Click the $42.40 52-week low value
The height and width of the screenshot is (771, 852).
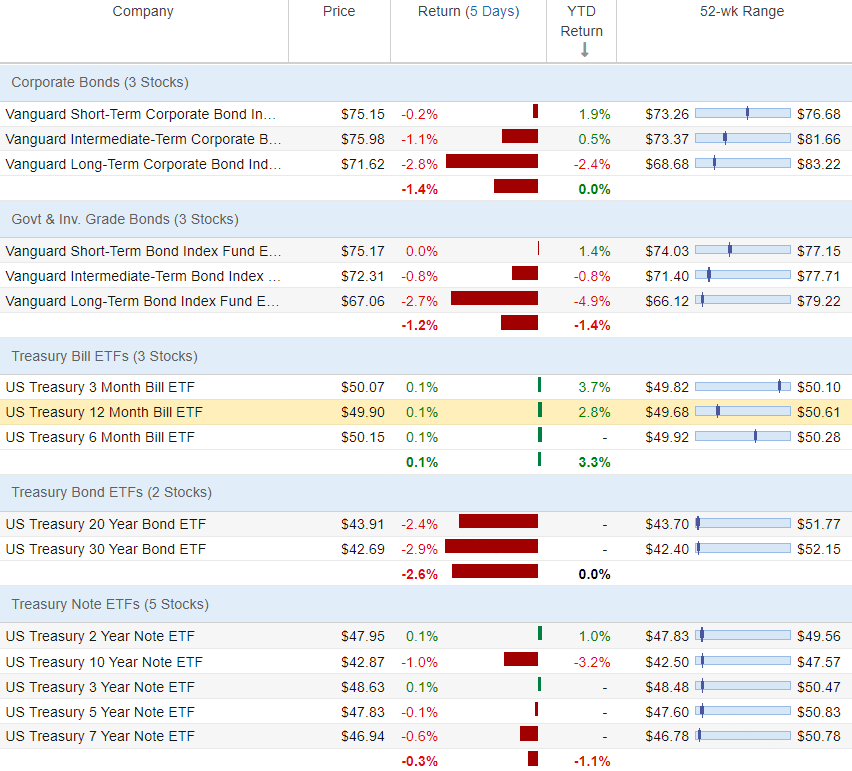667,549
